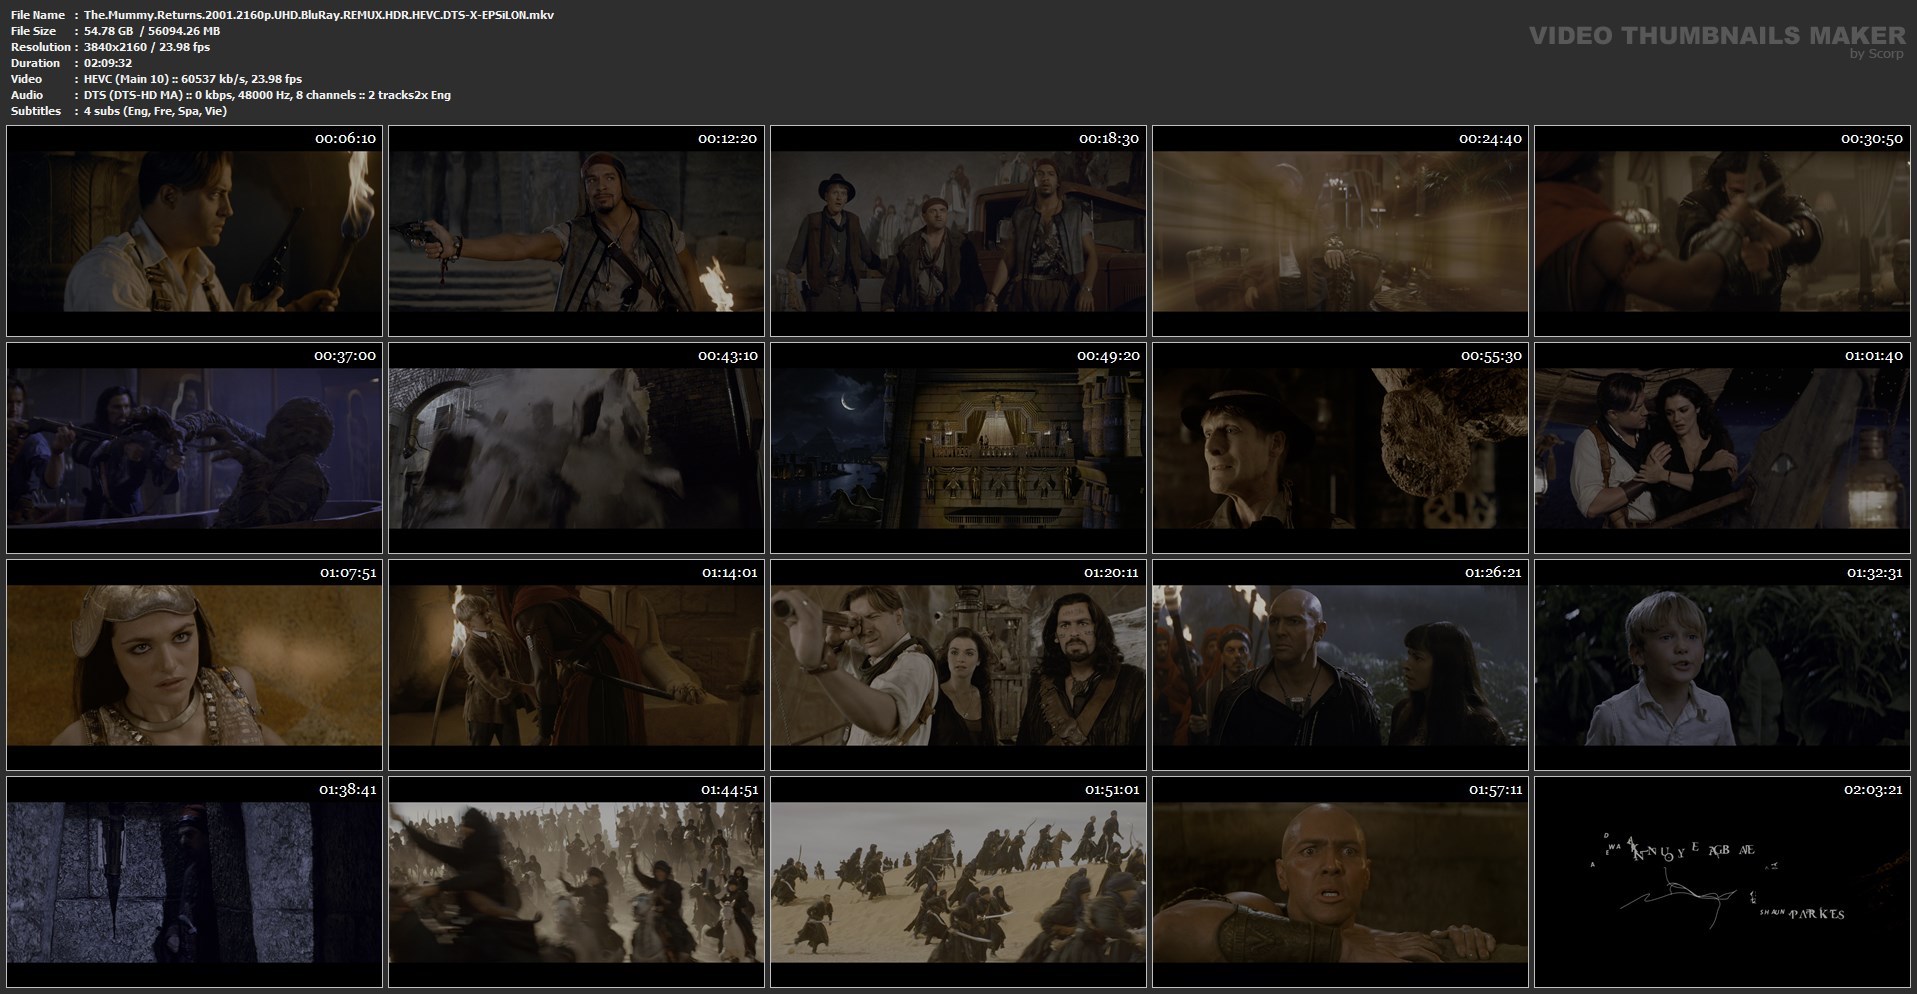Pick the thumbnail stamped 01:20:11
Screen dimensions: 1917x994
coord(958,665)
